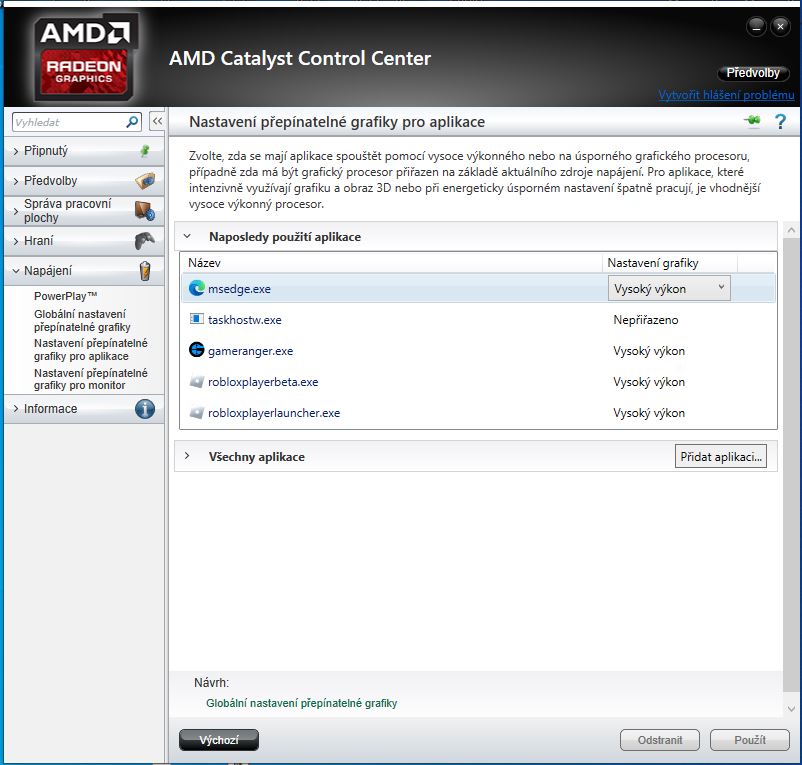Open Globální nastavení přepínatelné grafiky in sidebar

pos(82,321)
